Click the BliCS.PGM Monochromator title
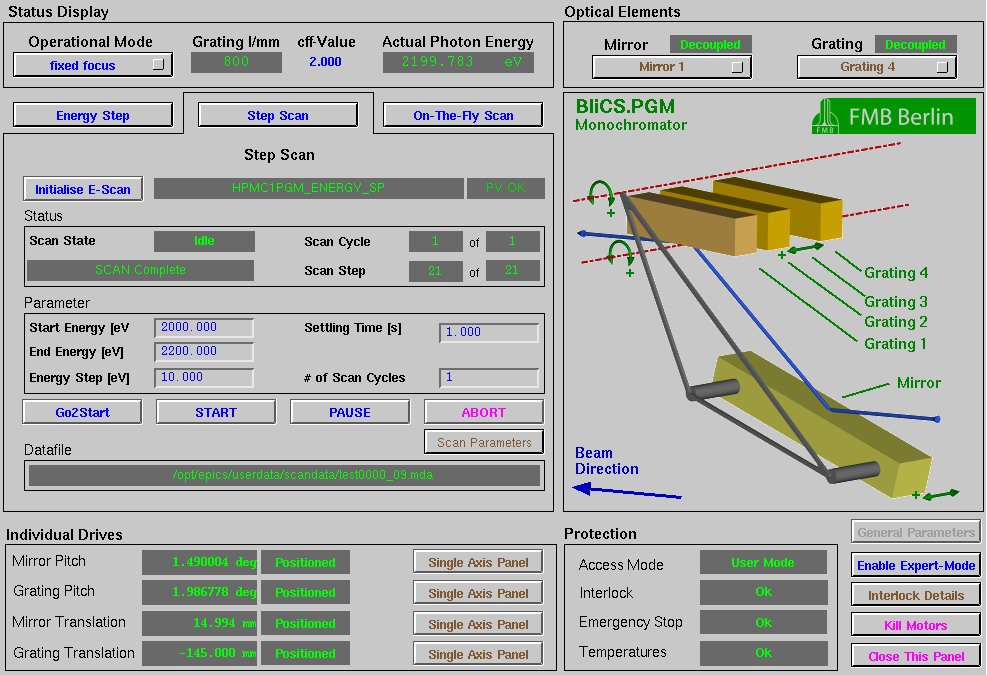Viewport: 987px width, 675px height. click(x=631, y=115)
